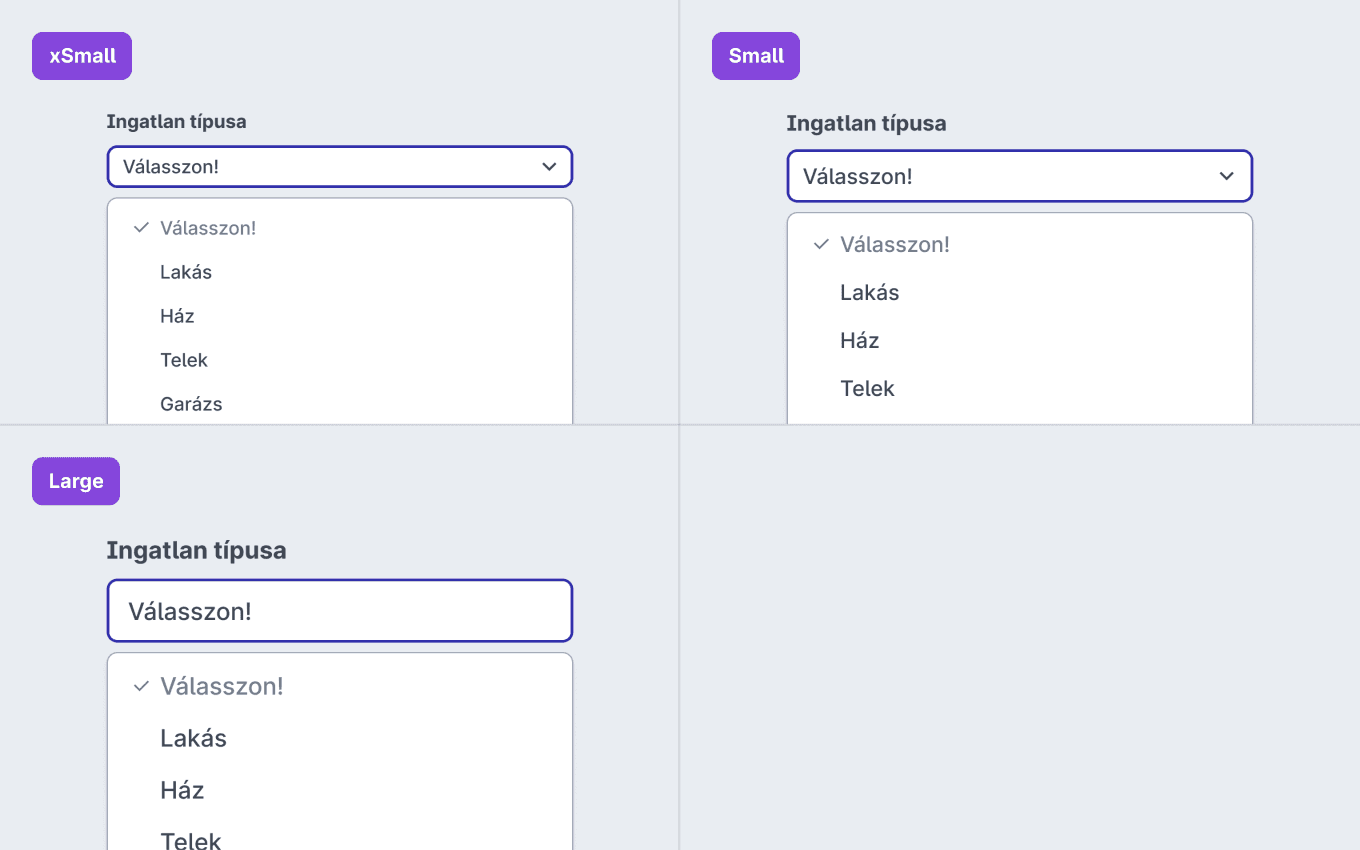Viewport: 1360px width, 850px height.
Task: Click checkmark icon beside Válasszon! in Small list
Action: point(821,244)
